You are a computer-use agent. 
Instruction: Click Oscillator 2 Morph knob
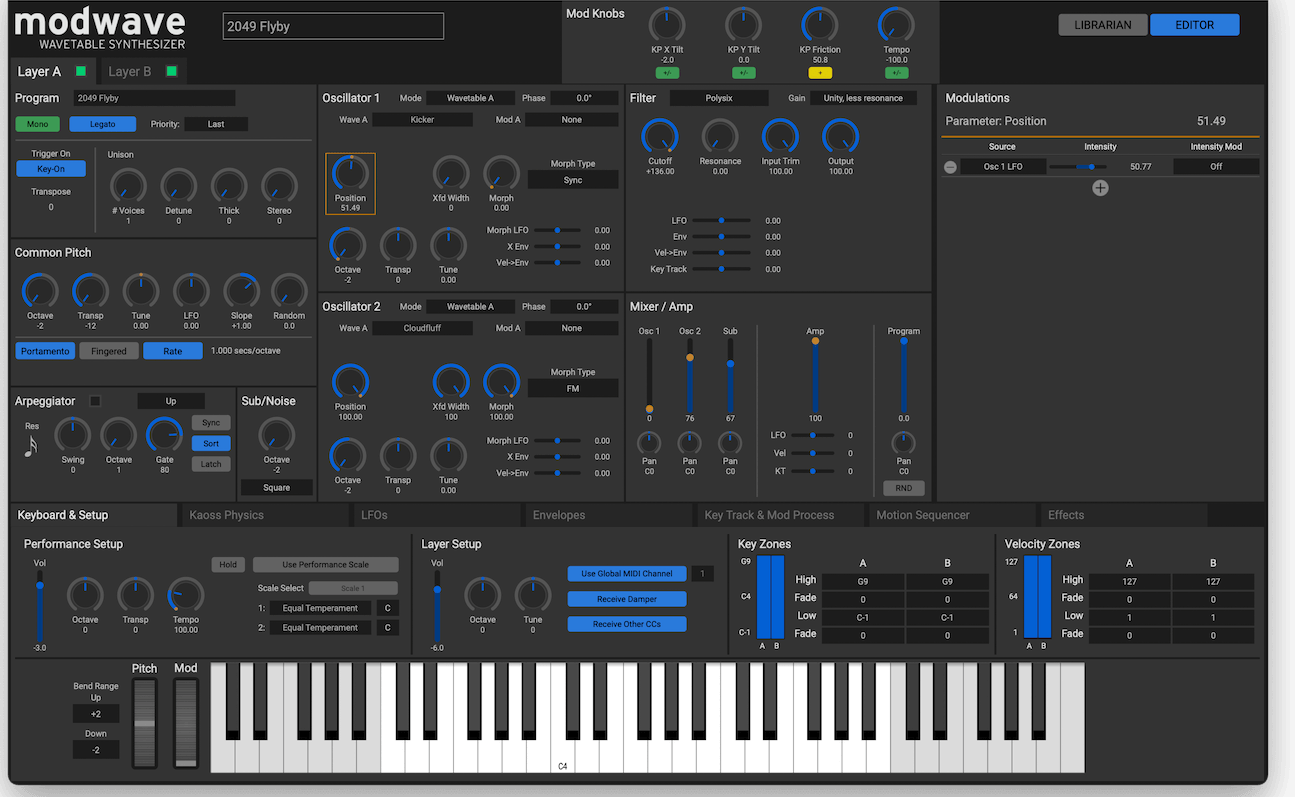point(501,382)
